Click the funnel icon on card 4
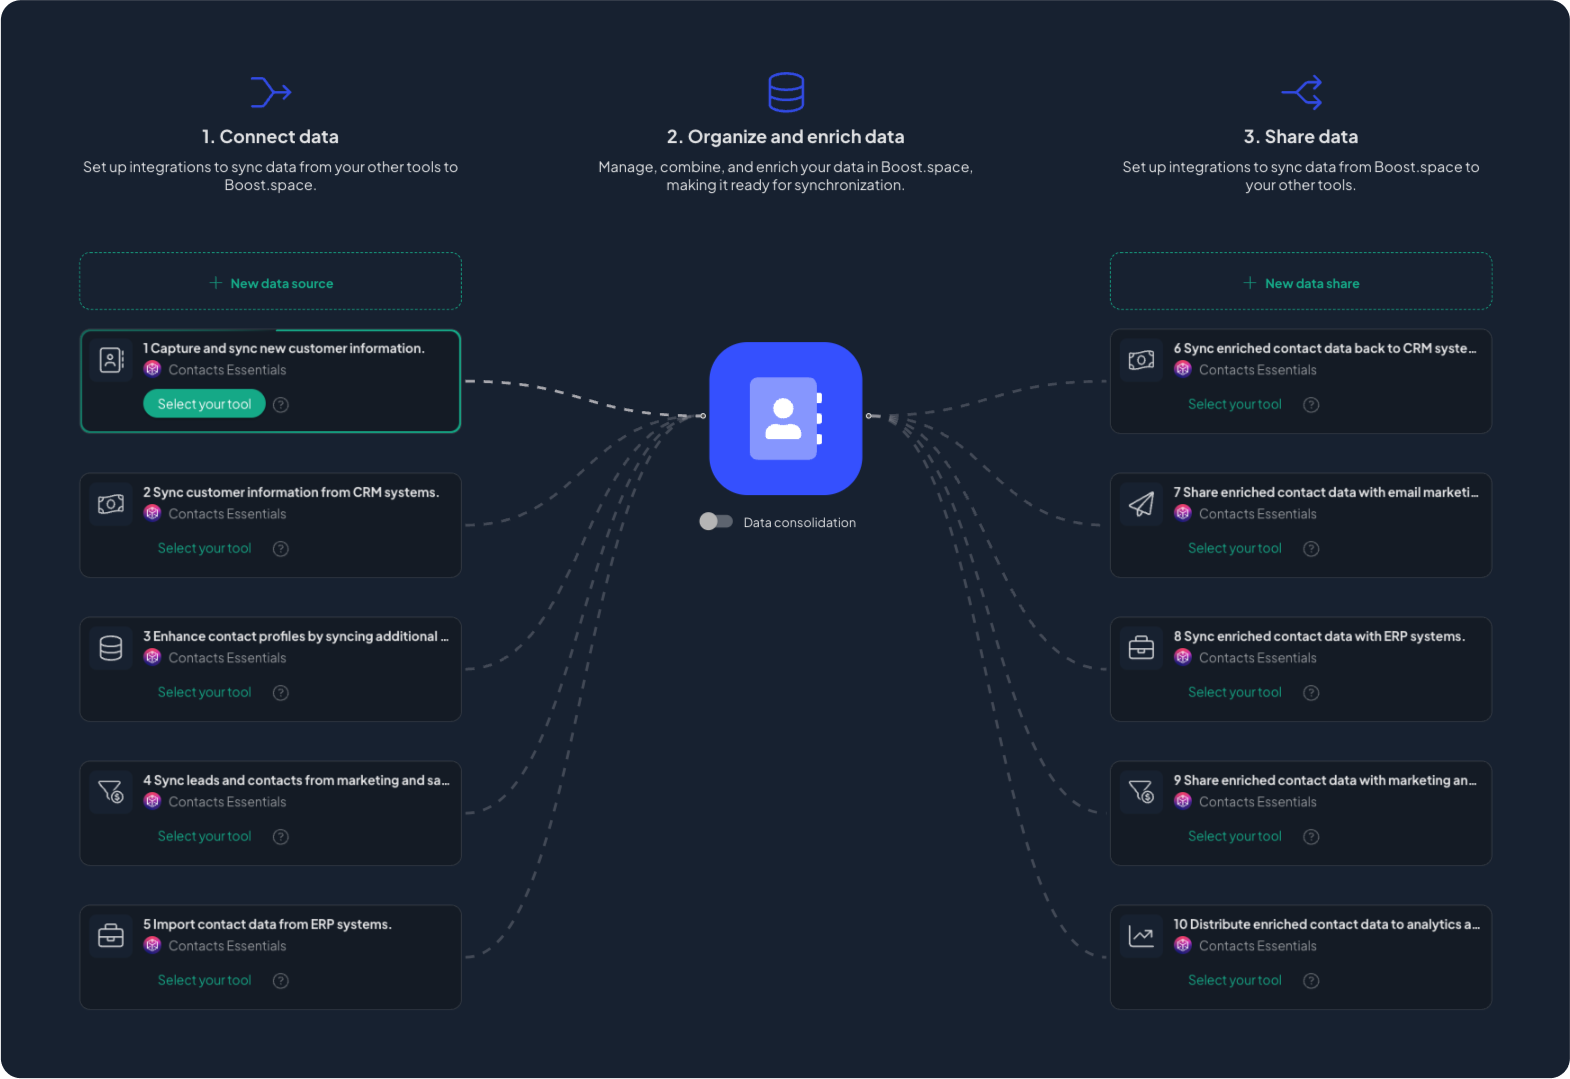 (111, 792)
